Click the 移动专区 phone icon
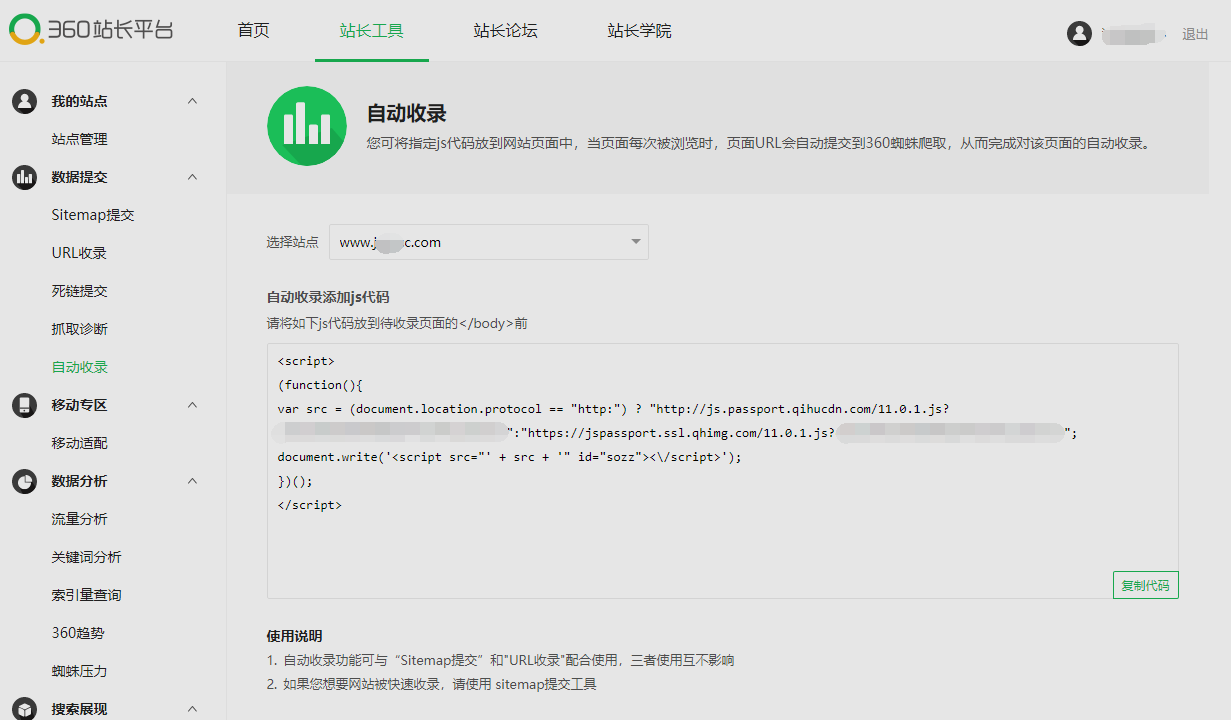Image resolution: width=1231 pixels, height=720 pixels. [24, 405]
